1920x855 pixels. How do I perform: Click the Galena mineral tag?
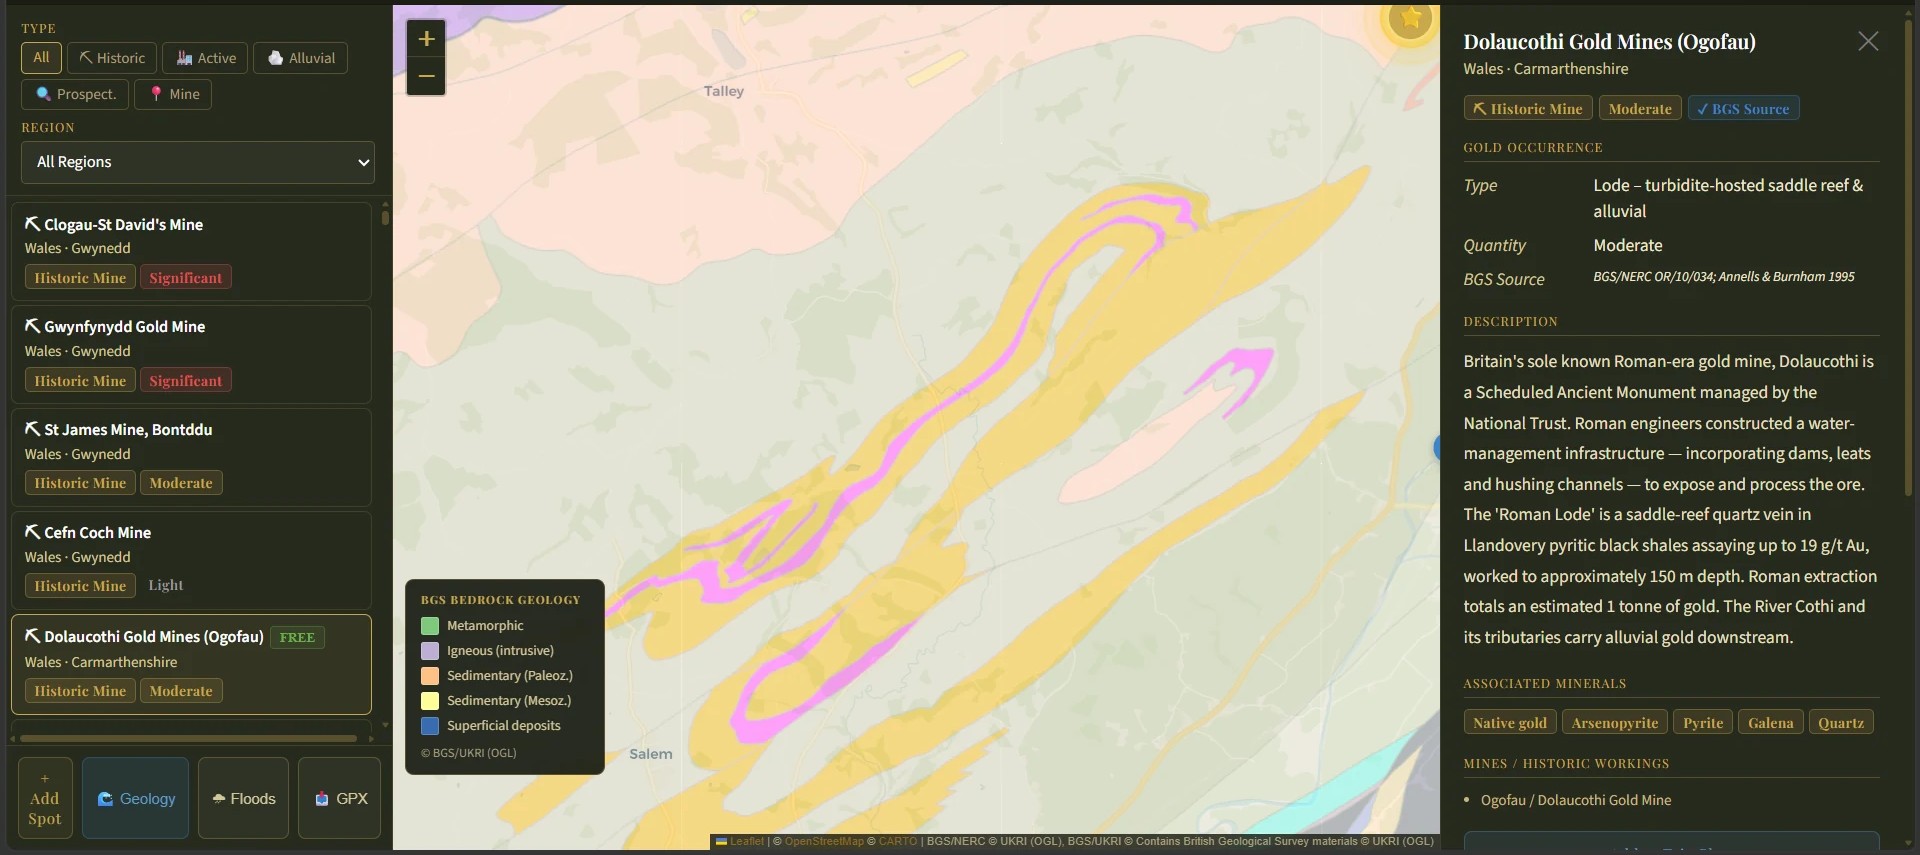(1770, 722)
